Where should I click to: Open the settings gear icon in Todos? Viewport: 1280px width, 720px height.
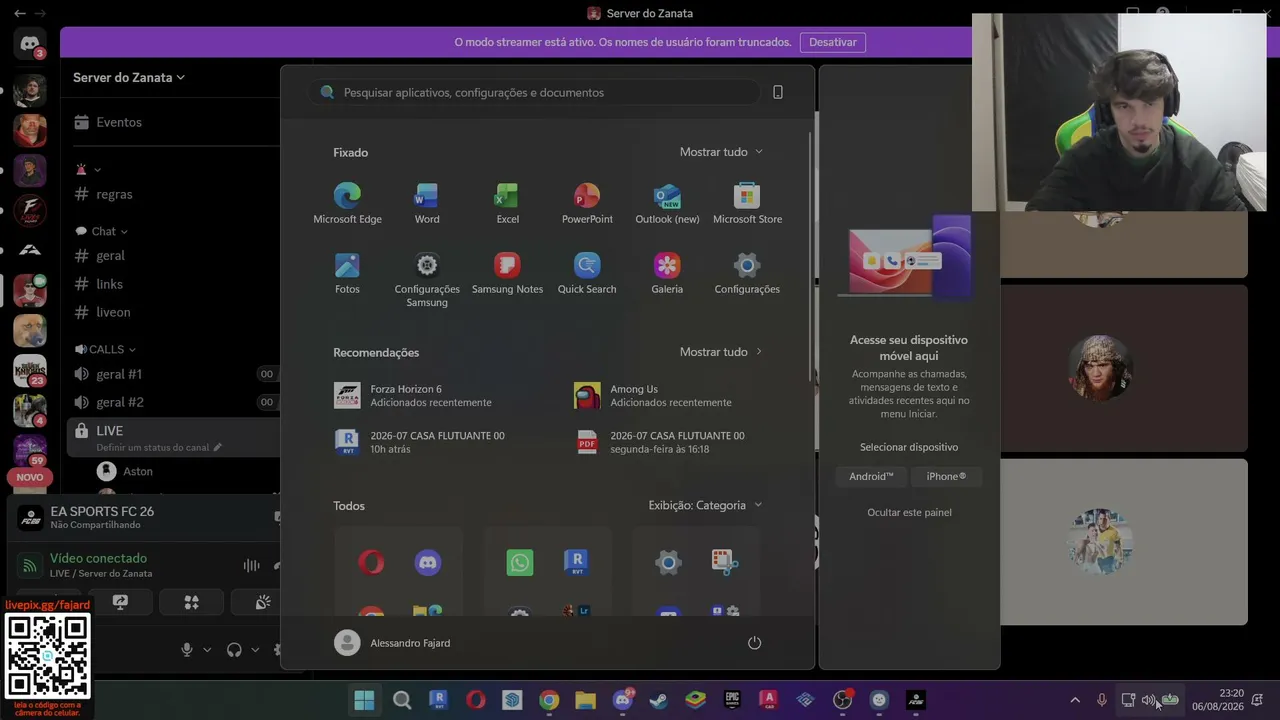tap(668, 563)
